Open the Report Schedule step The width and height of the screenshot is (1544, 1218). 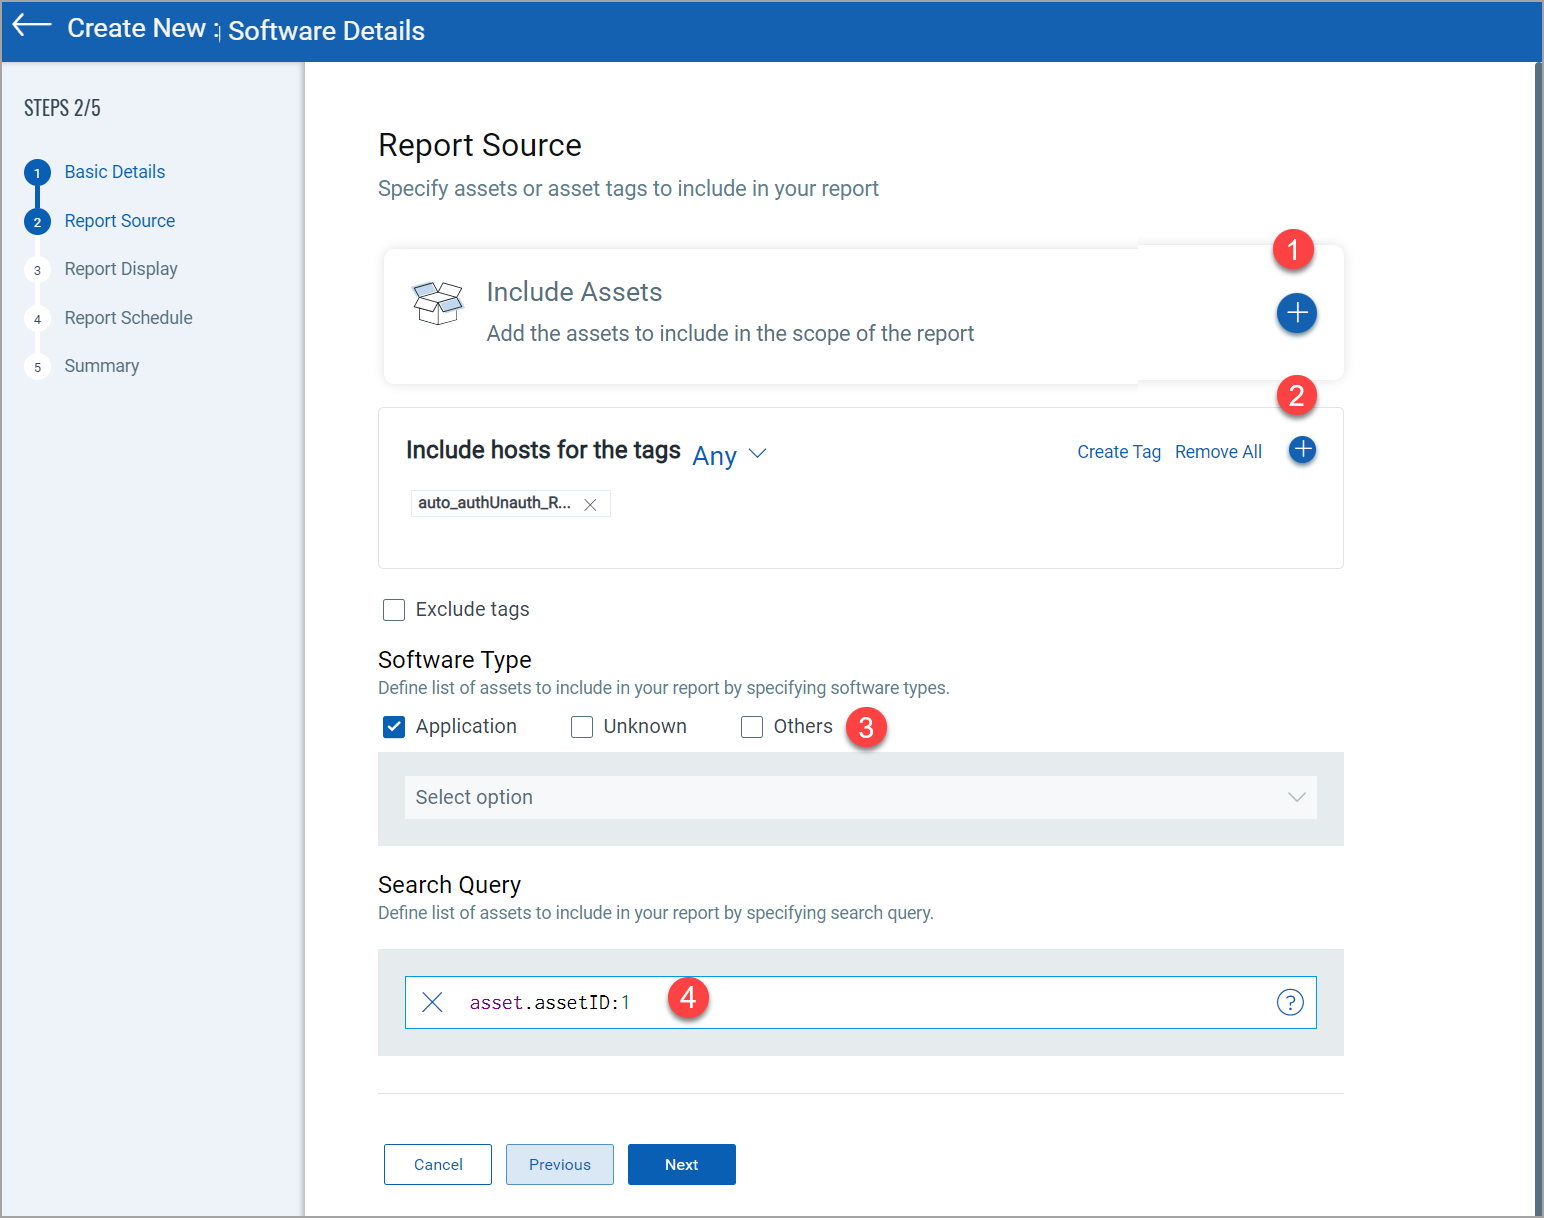pos(128,318)
